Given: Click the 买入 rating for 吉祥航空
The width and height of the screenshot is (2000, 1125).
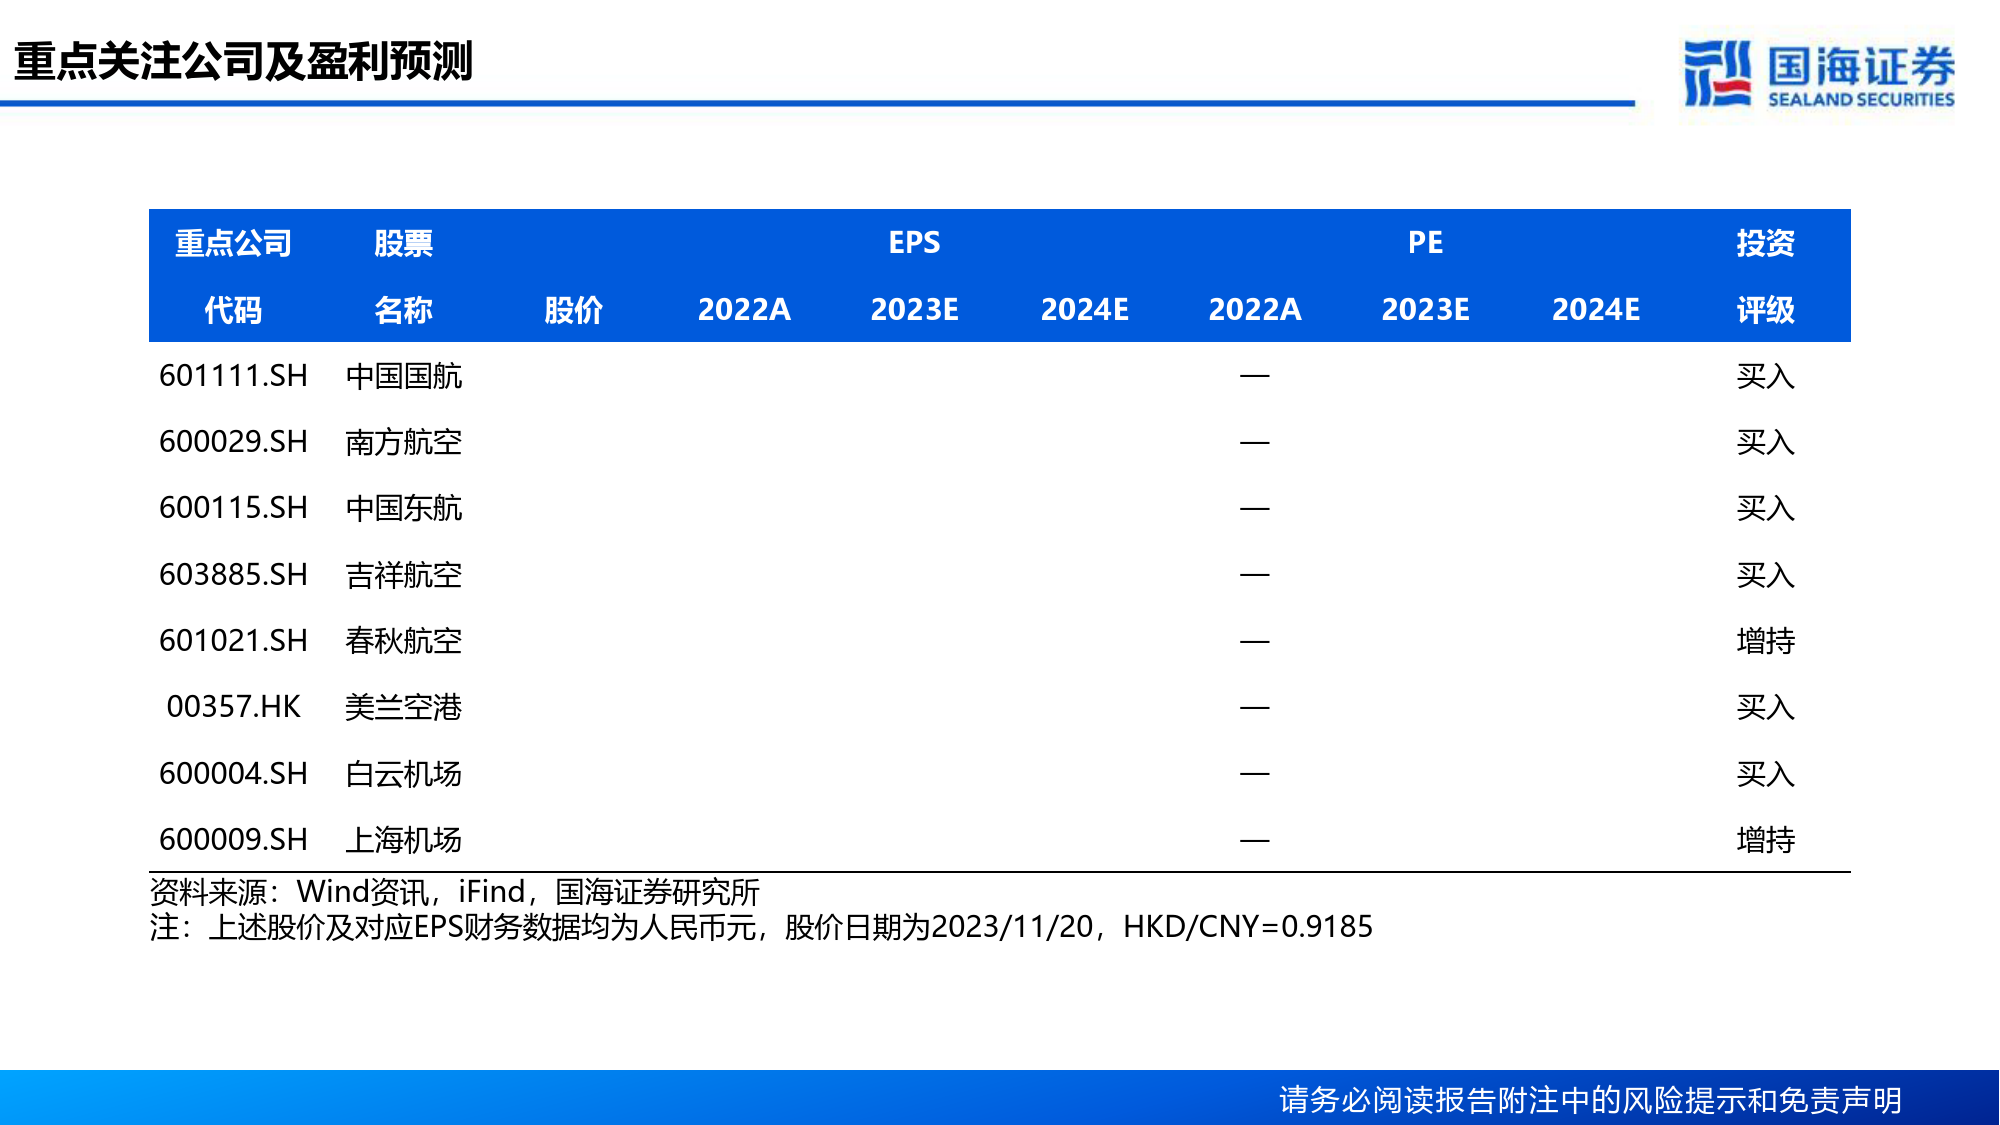Looking at the screenshot, I should click(x=1766, y=575).
